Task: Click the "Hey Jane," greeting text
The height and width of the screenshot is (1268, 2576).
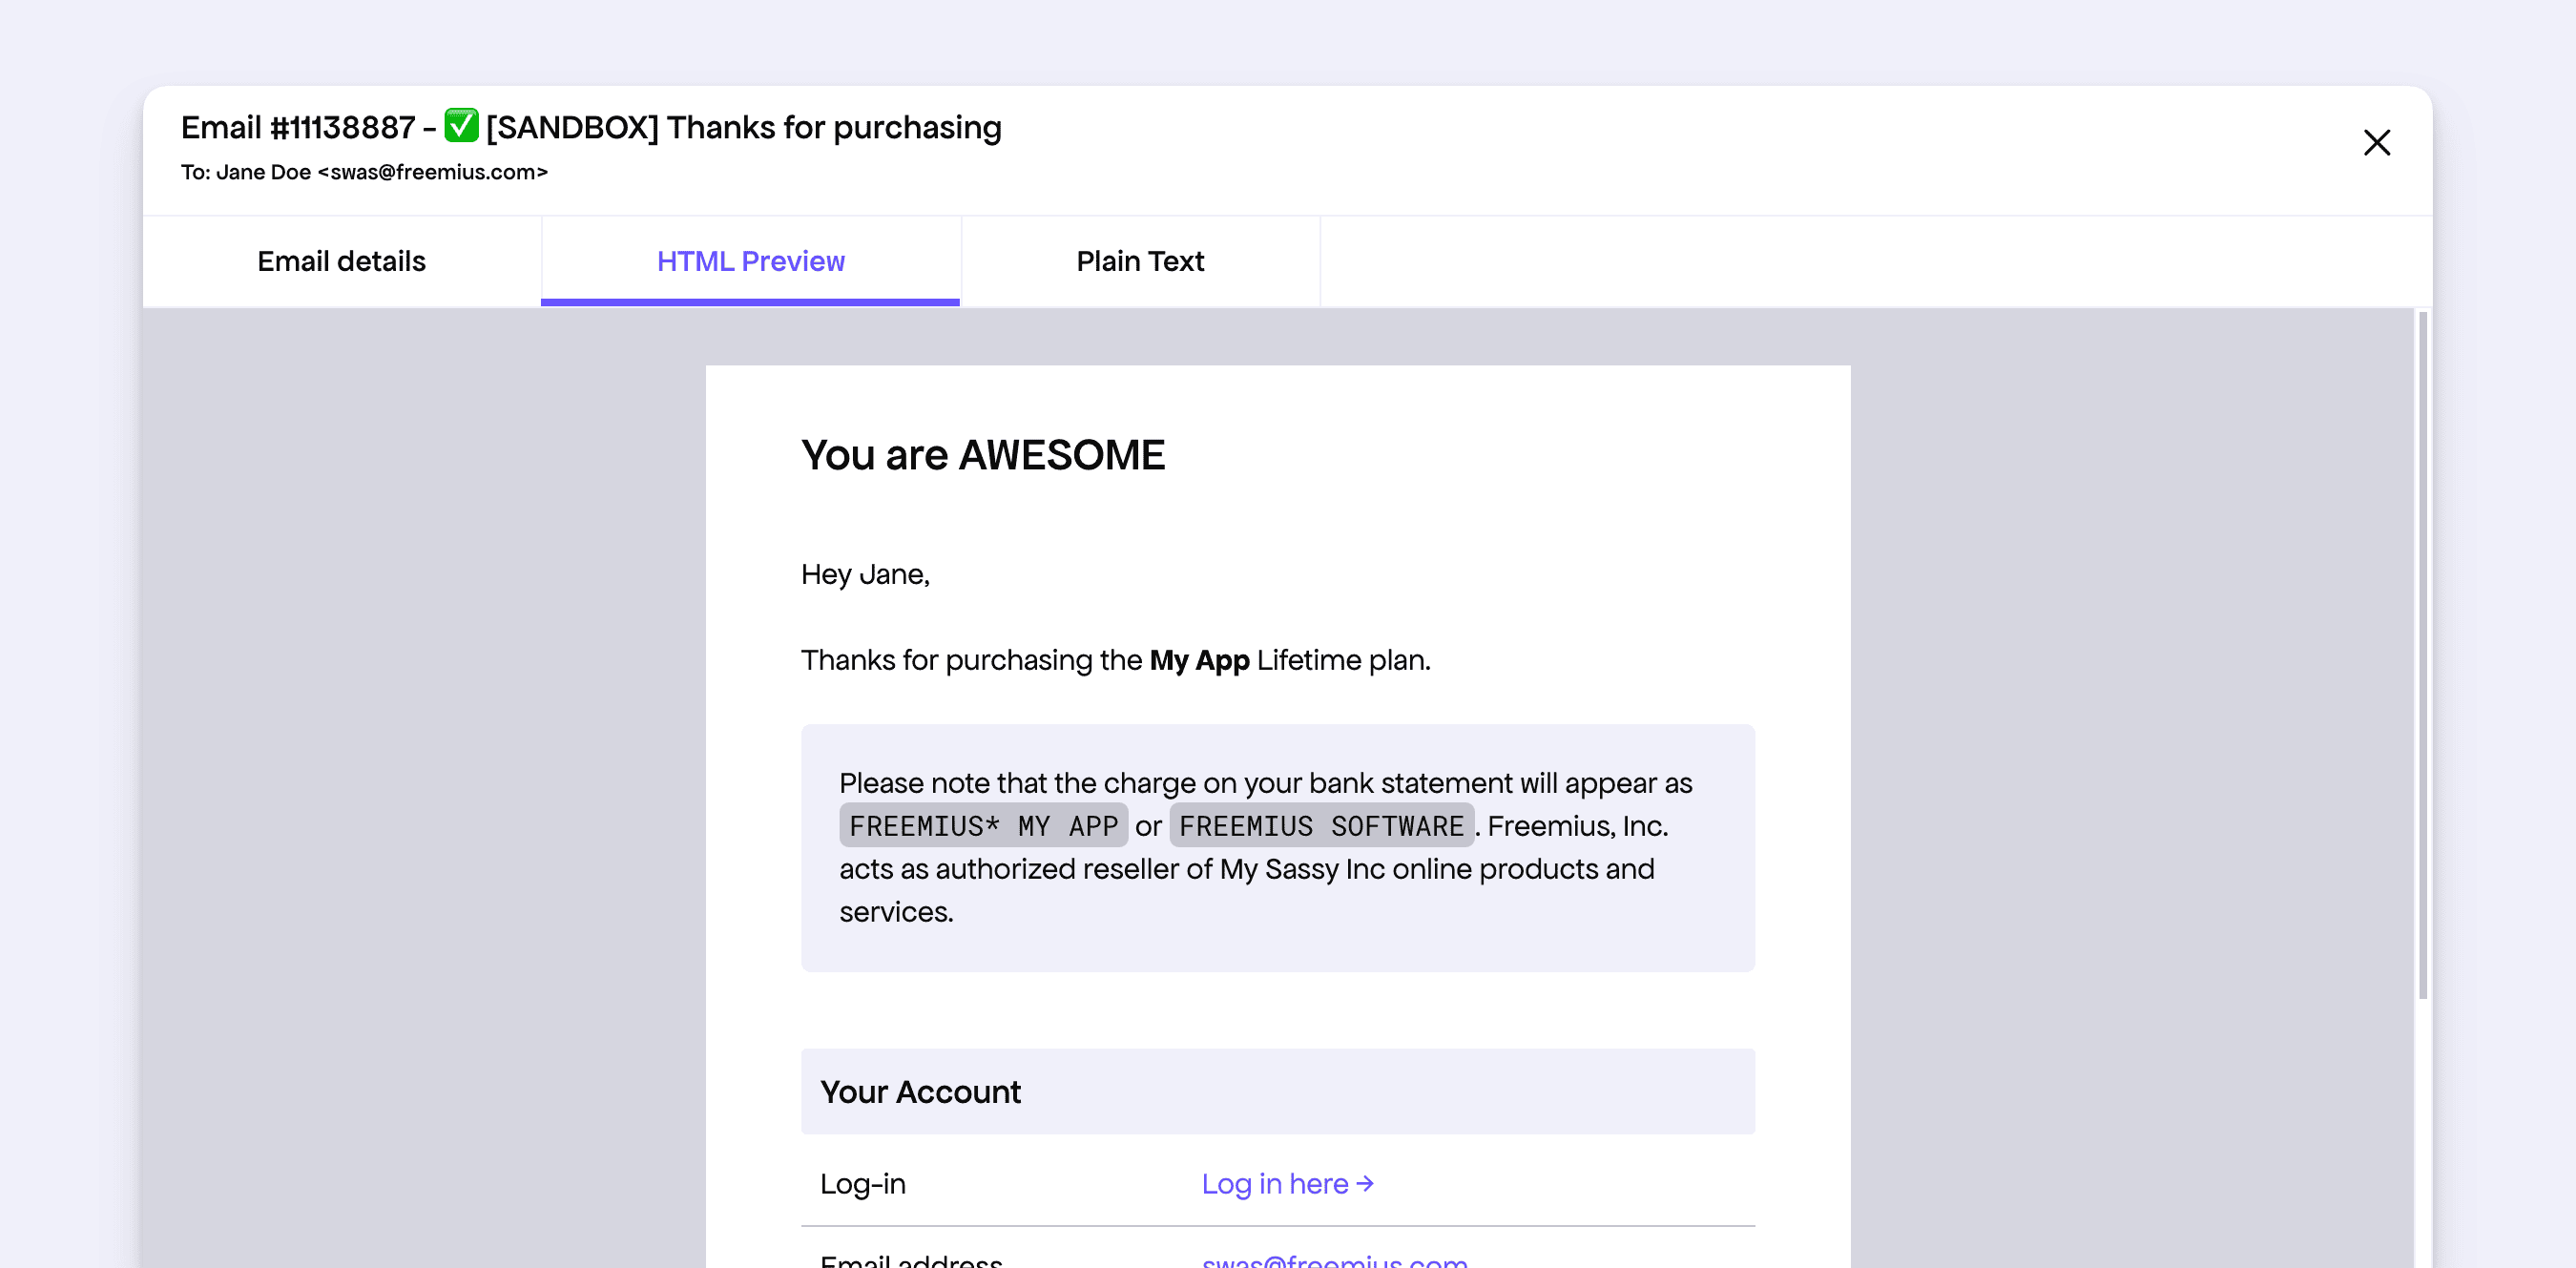Action: coord(865,574)
